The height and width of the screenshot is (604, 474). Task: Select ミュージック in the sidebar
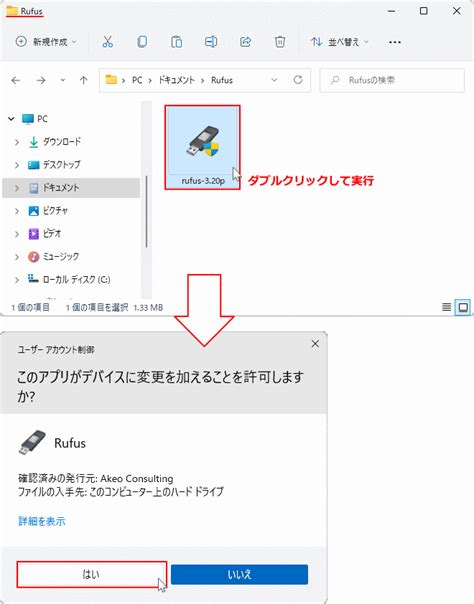(x=54, y=257)
